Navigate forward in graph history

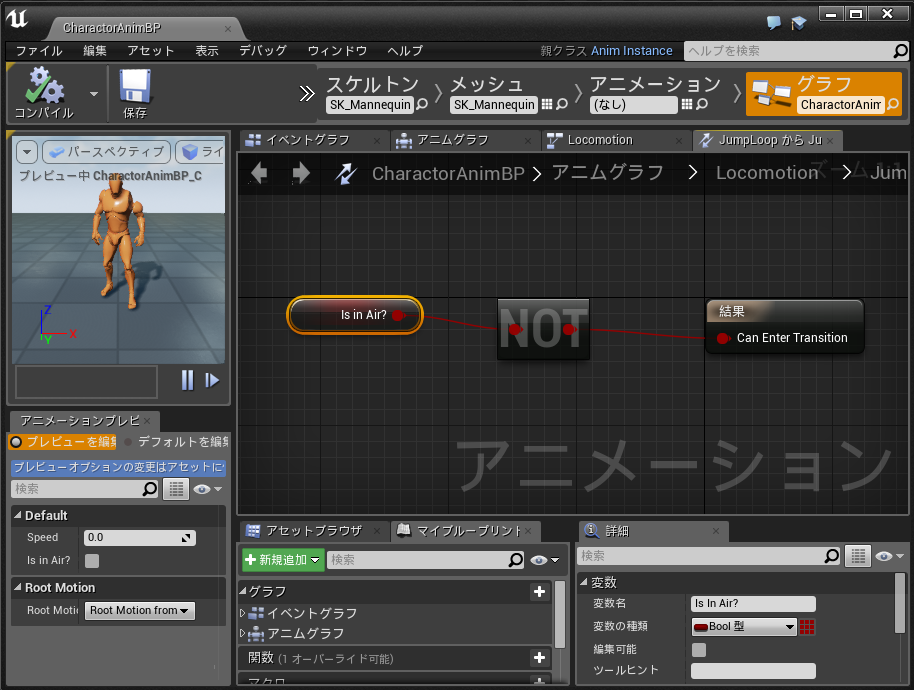click(x=301, y=172)
